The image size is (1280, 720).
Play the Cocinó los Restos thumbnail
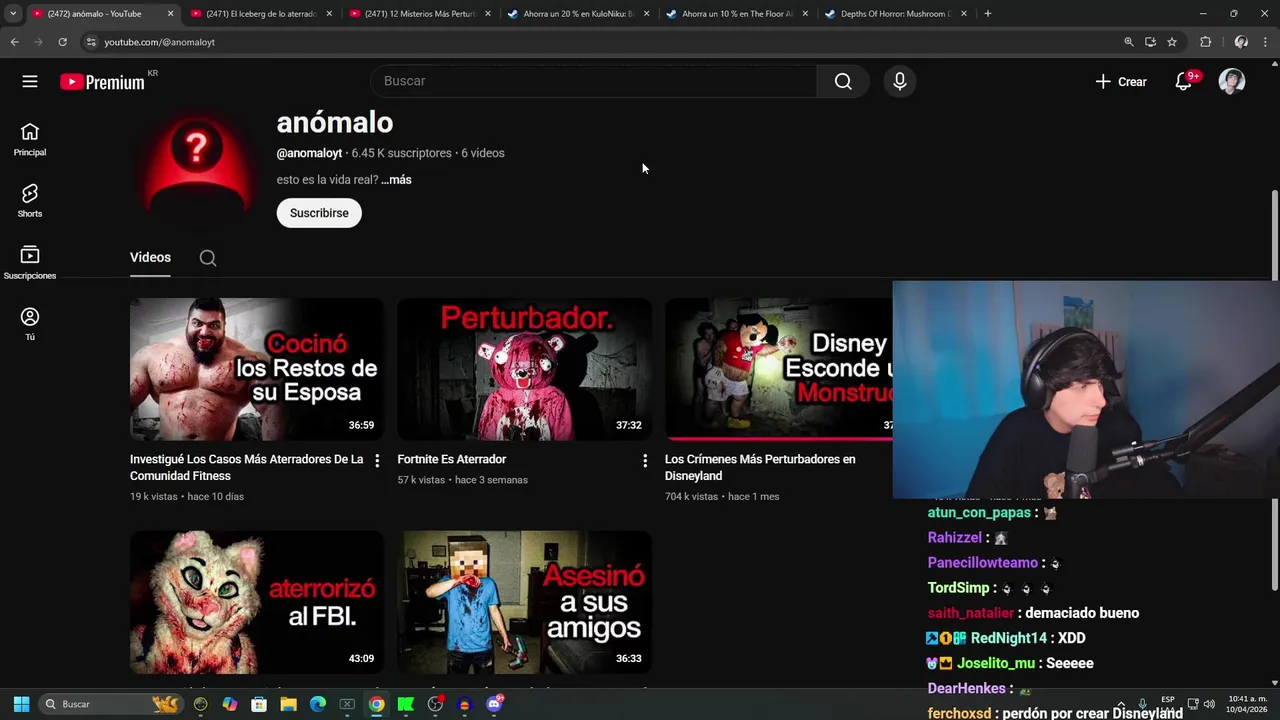(257, 369)
